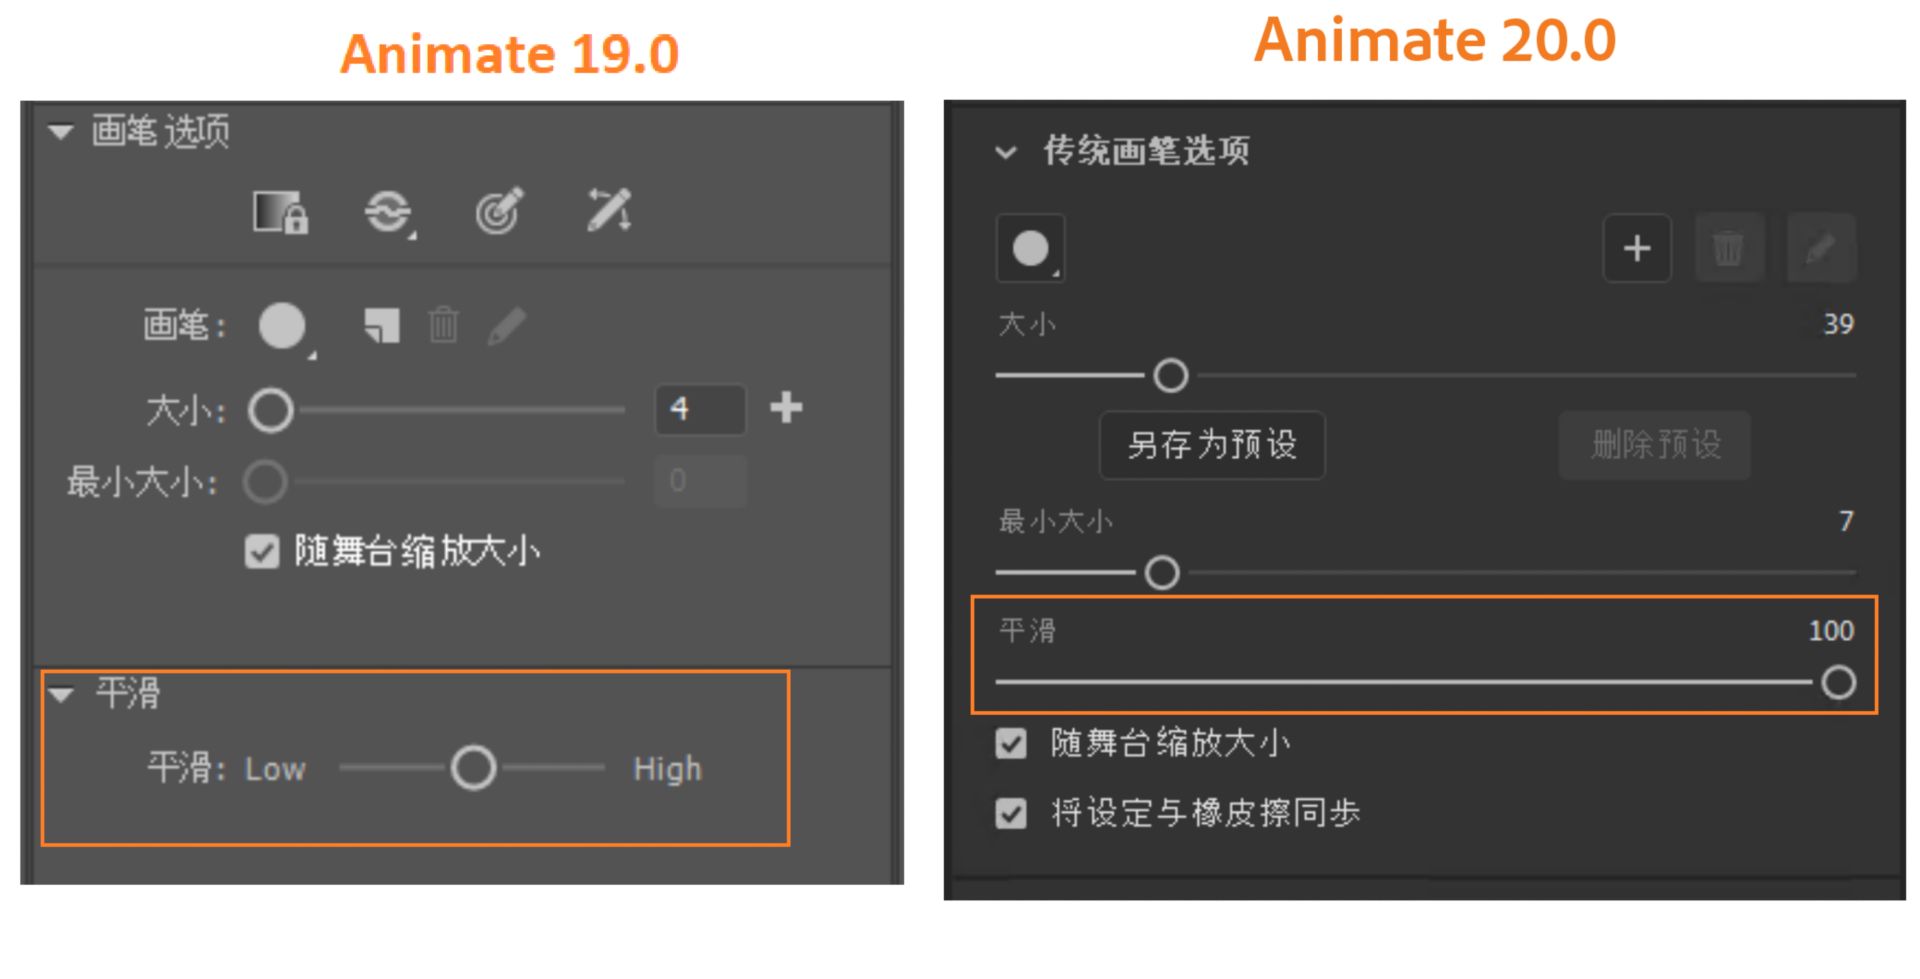
Task: Collapse the 画笔选项 section triangle
Action: pyautogui.click(x=61, y=131)
